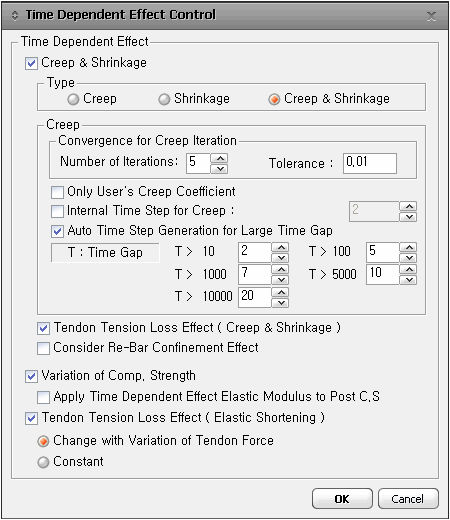
Task: Click the Cancel button
Action: (408, 499)
